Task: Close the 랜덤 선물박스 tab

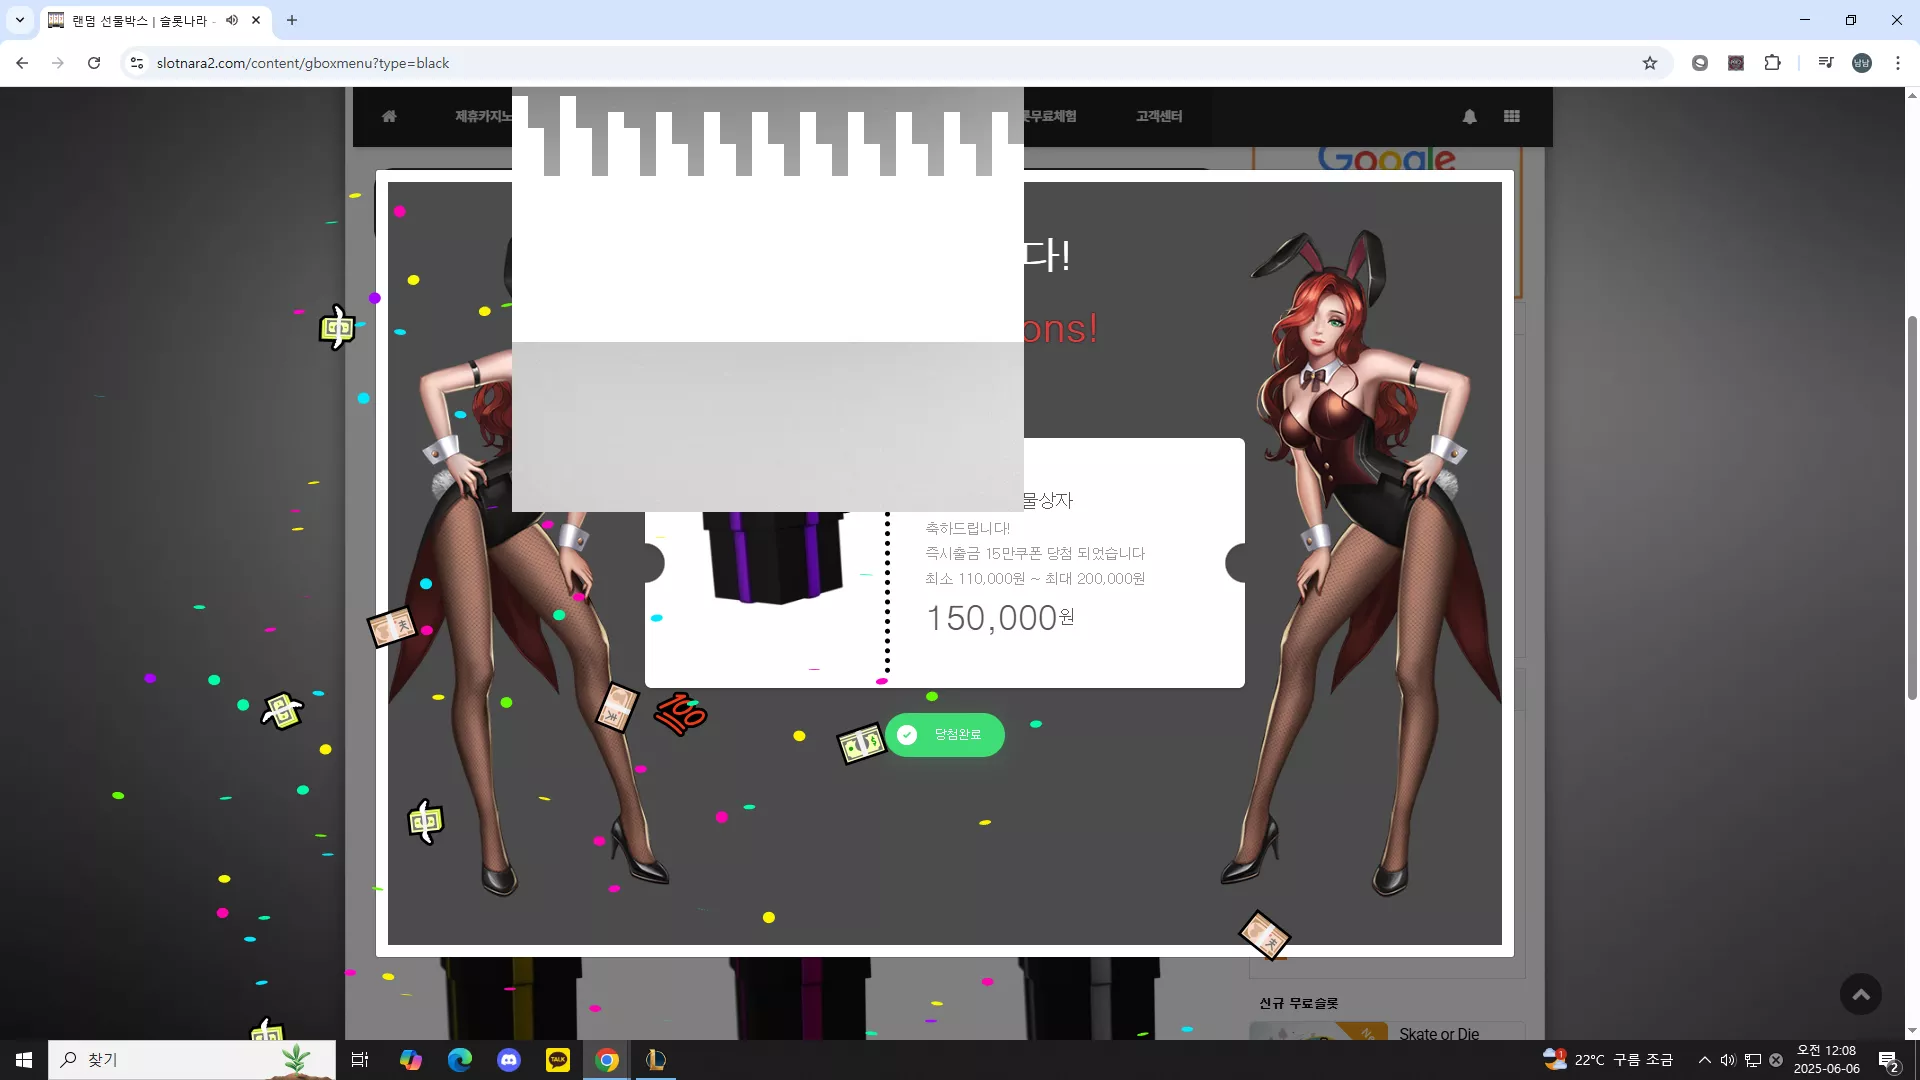Action: 256,20
